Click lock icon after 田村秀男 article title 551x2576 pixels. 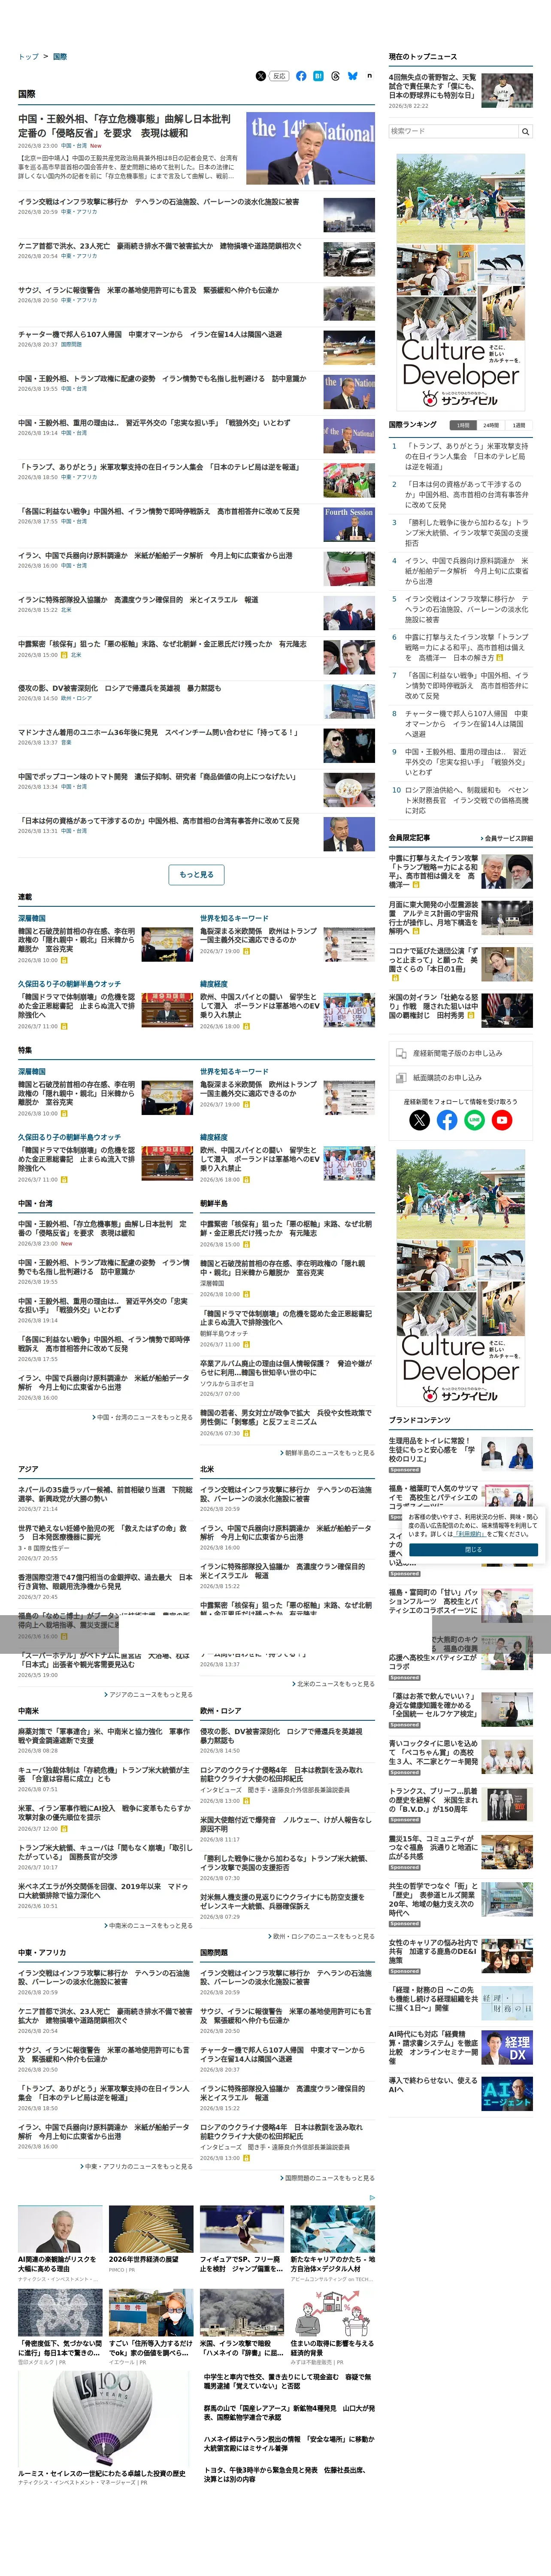tap(471, 1015)
